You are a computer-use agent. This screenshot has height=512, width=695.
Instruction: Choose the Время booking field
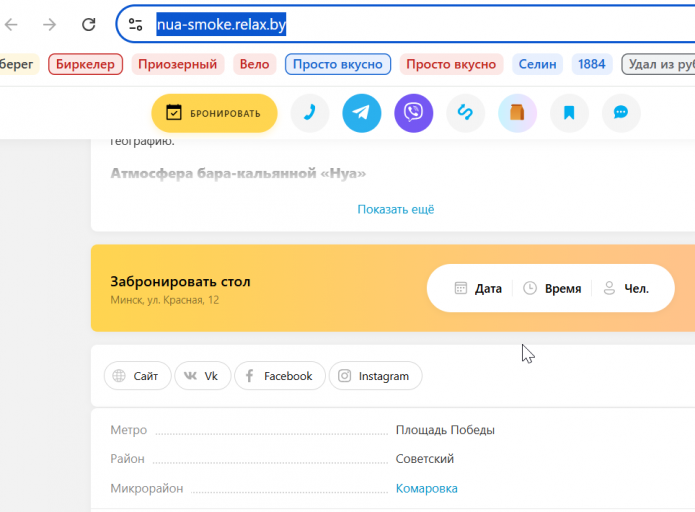(x=552, y=289)
